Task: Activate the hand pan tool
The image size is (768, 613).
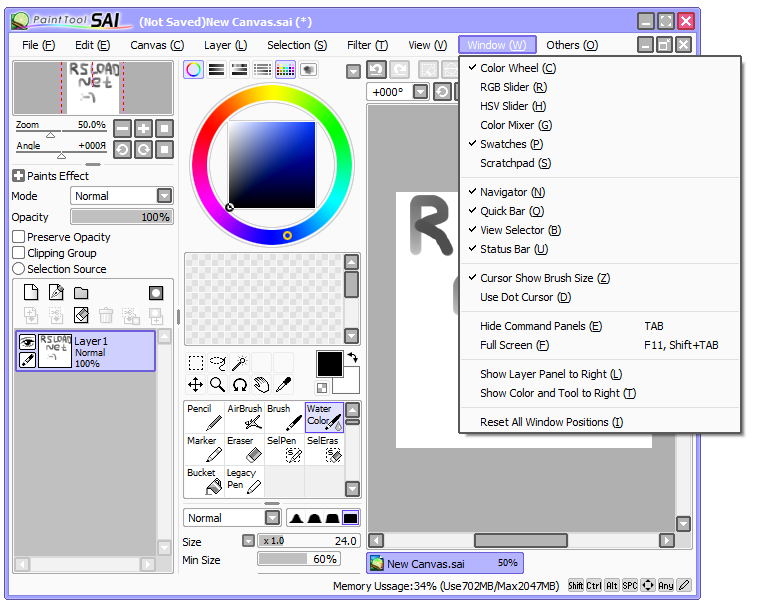Action: pos(262,385)
